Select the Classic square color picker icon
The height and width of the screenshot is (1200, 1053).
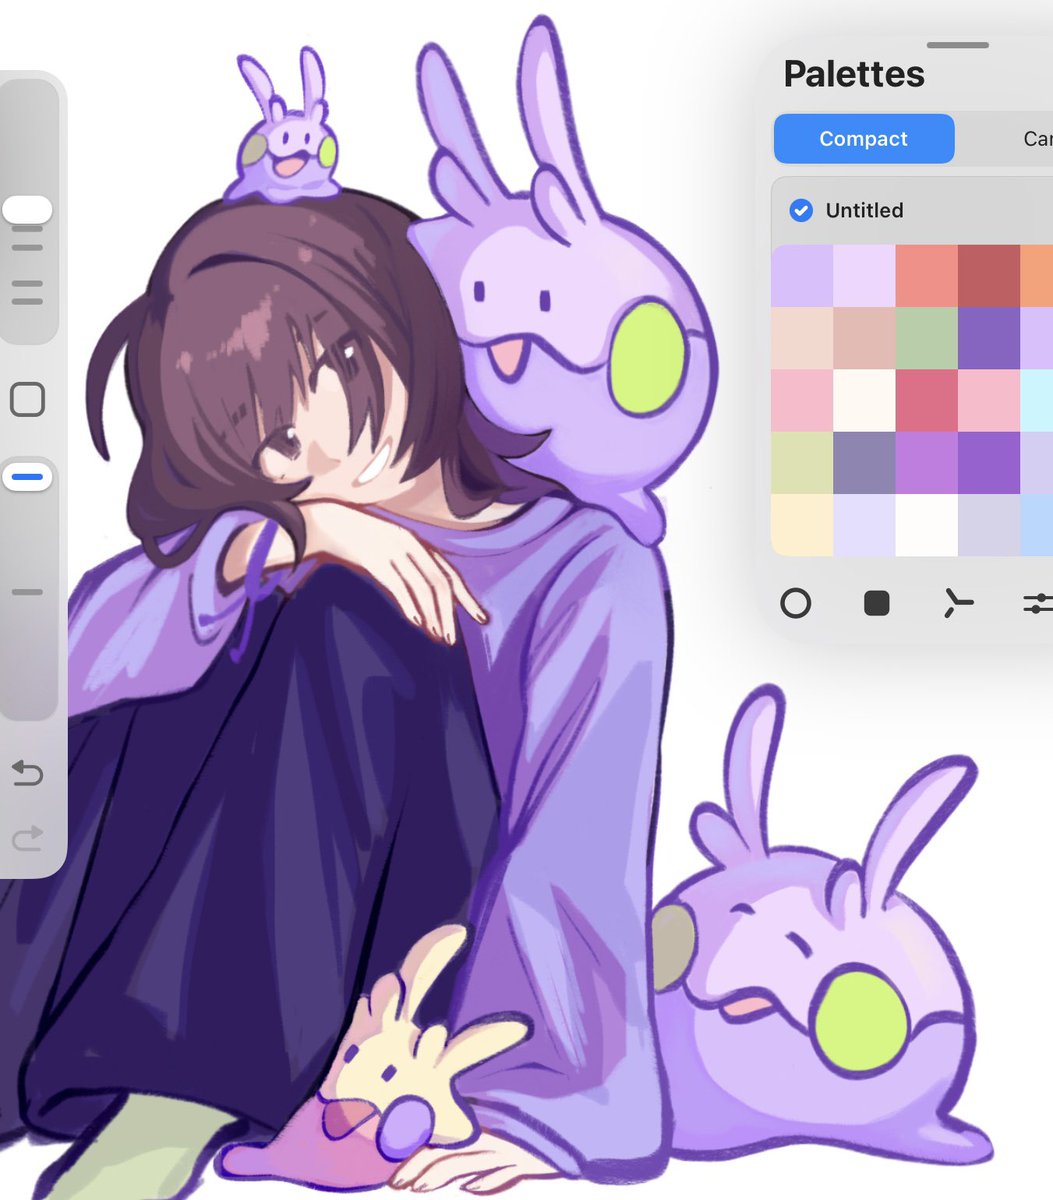click(x=877, y=603)
